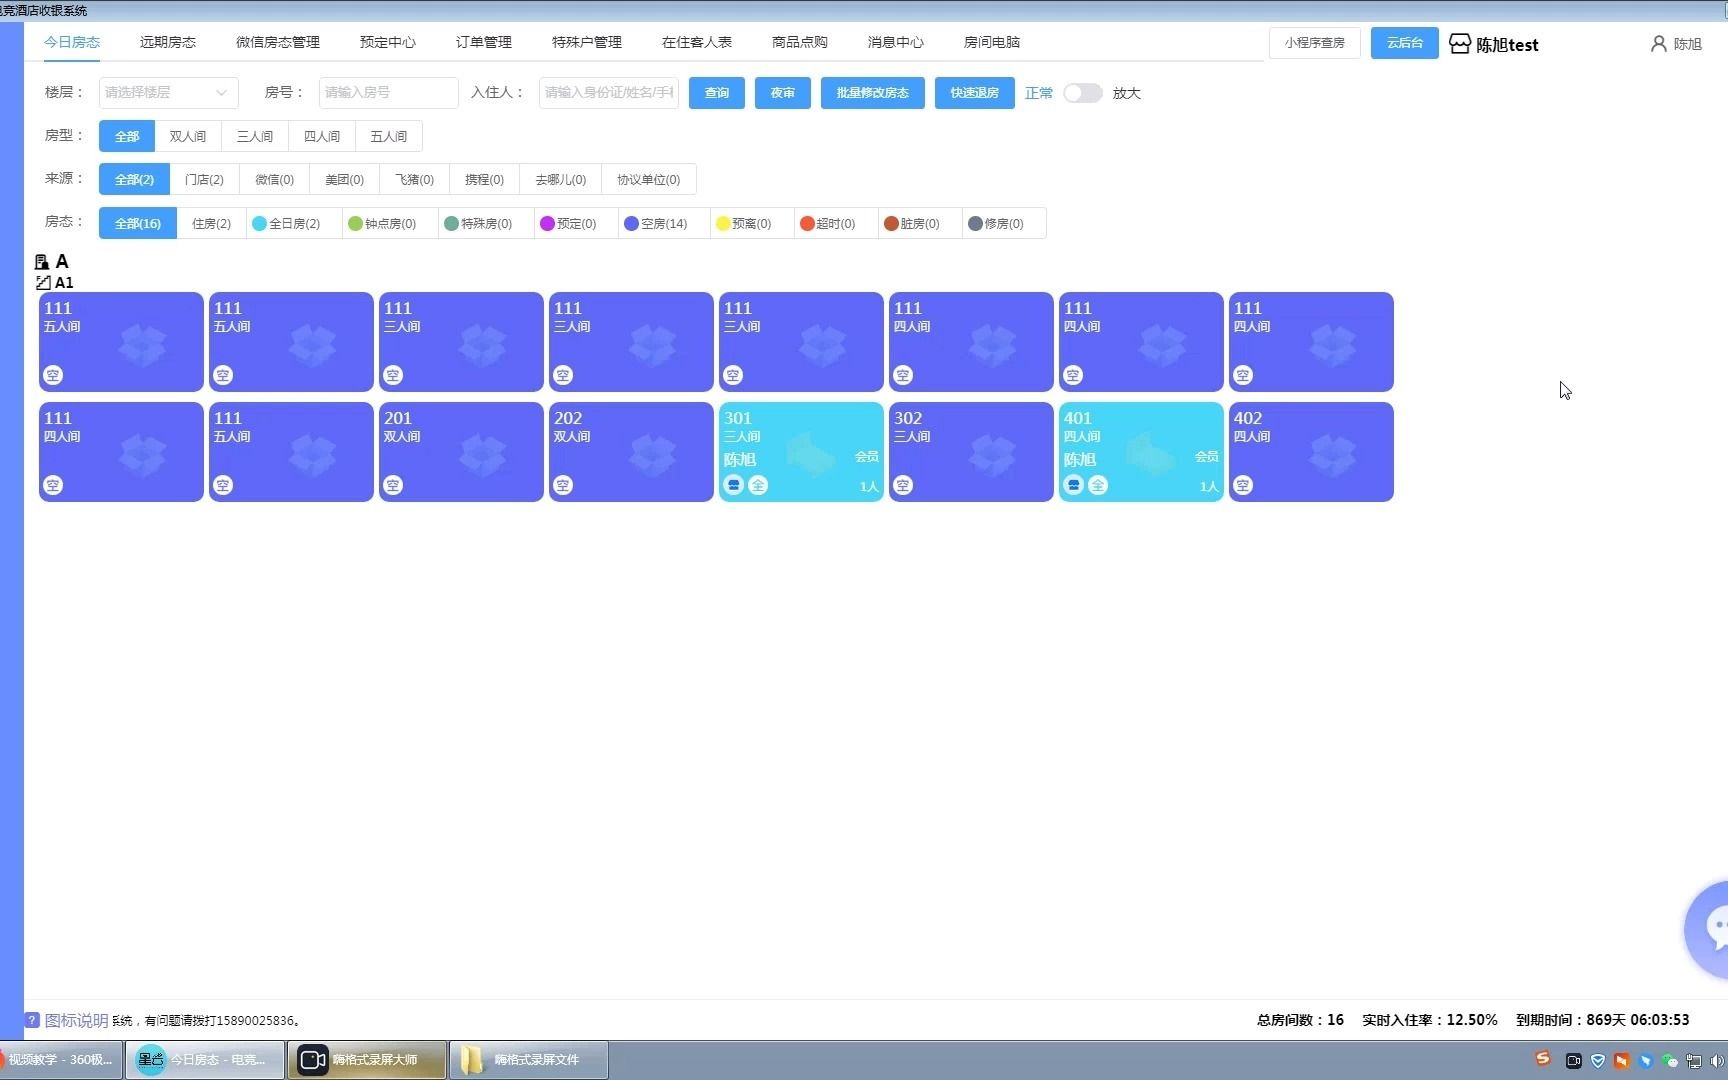Switch to 商品点购 tab
Viewport: 1728px width, 1080px height.
click(x=800, y=42)
